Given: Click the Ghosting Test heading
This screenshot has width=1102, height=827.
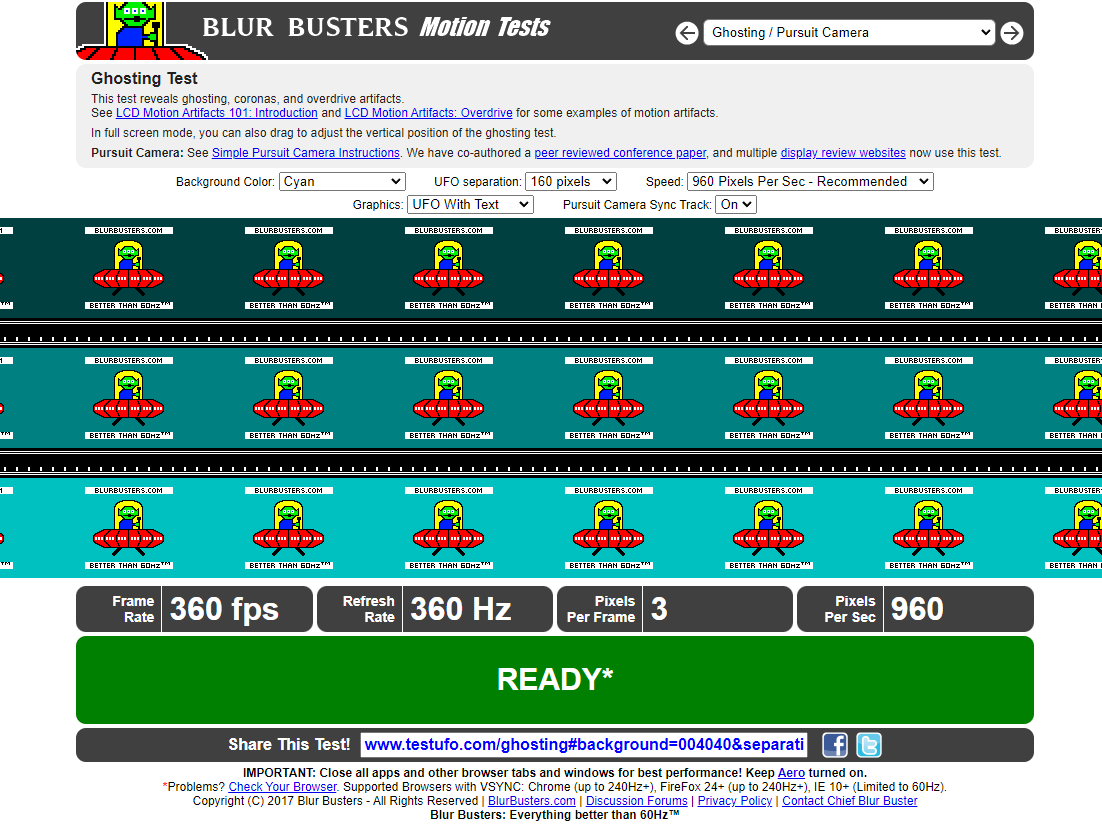Looking at the screenshot, I should pyautogui.click(x=144, y=79).
